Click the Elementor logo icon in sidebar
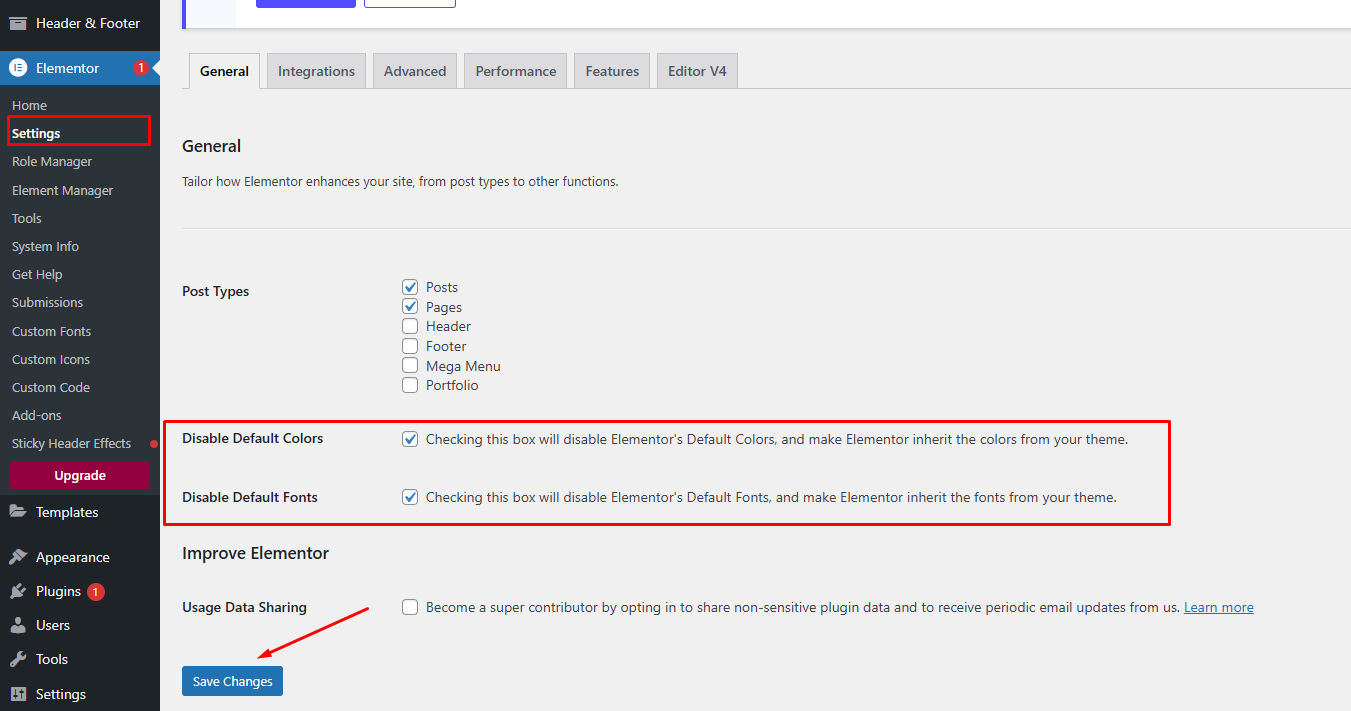Viewport: 1351px width, 711px height. pos(18,68)
